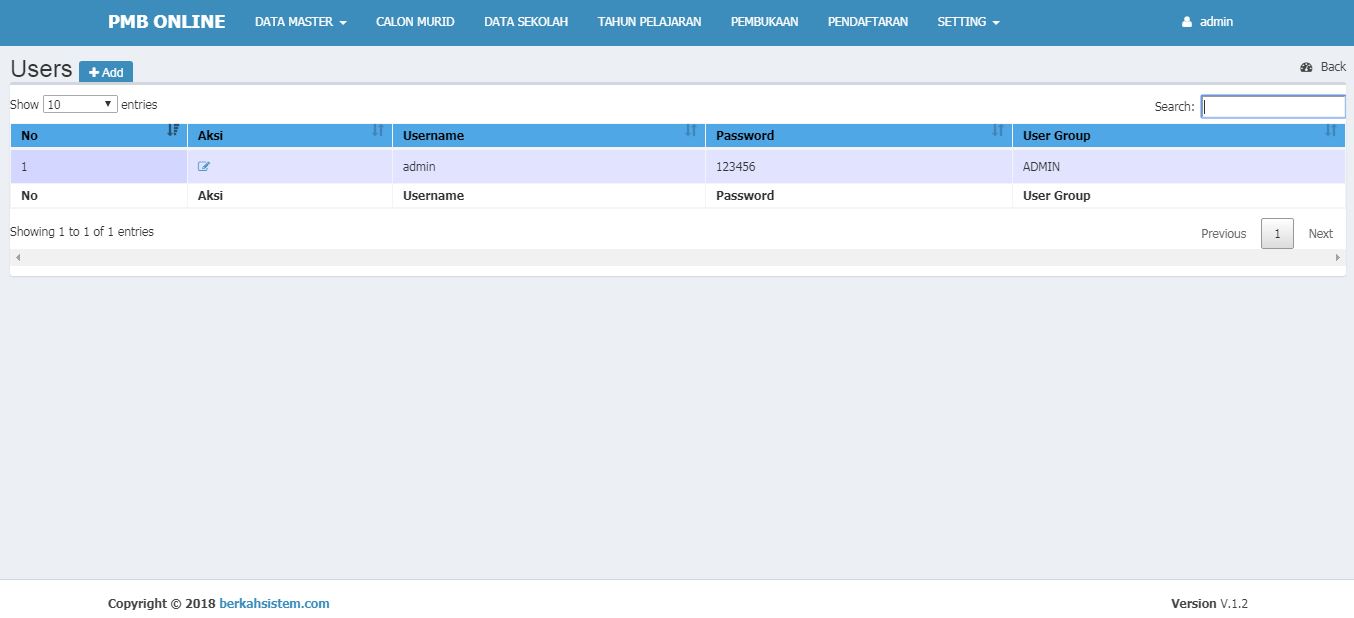1354x618 pixels.
Task: Sort table by User Group arrows
Action: (x=1330, y=131)
